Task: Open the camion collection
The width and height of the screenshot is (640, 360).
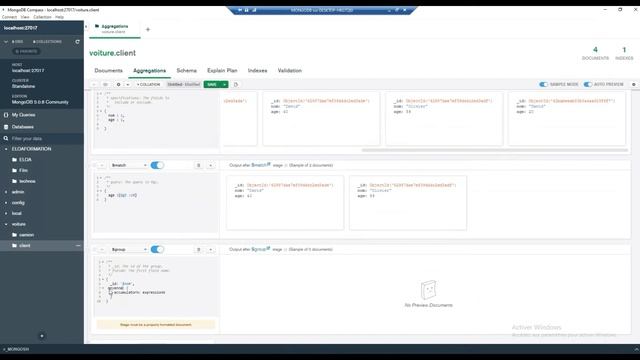Action: click(x=26, y=235)
